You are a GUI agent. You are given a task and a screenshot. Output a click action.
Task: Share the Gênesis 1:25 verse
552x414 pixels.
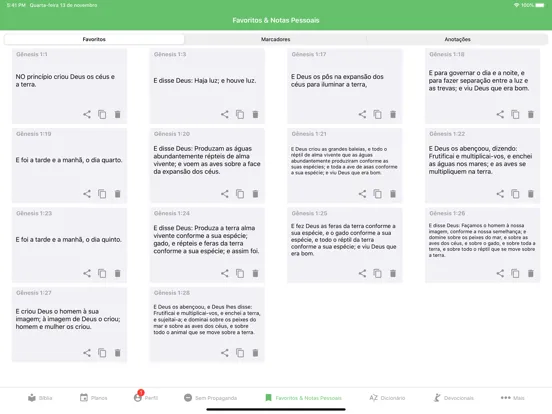[362, 273]
